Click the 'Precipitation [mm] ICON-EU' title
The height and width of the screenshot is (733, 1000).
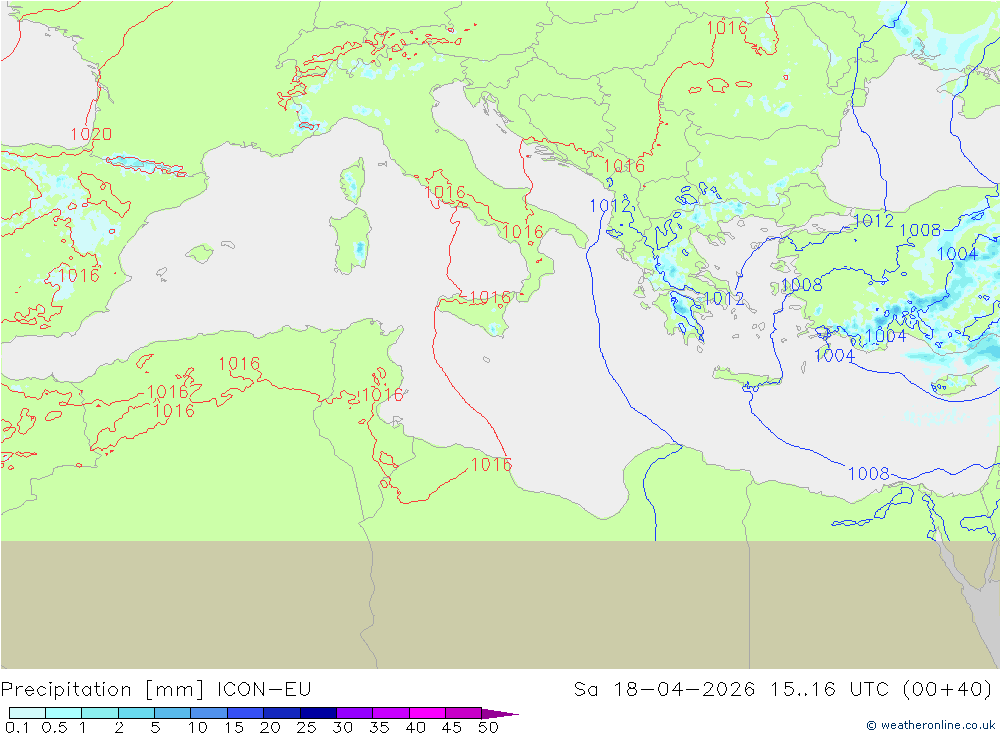[156, 690]
